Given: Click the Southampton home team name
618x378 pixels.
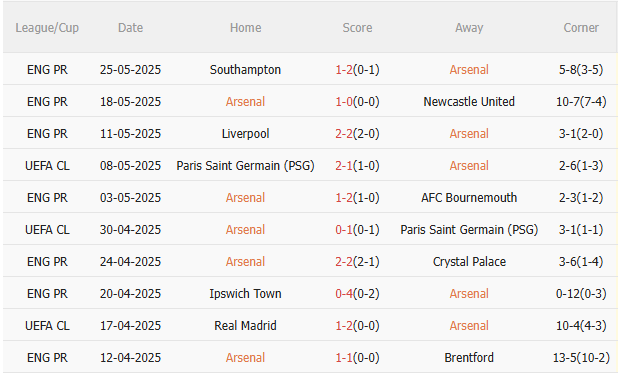Looking at the screenshot, I should click(245, 70).
